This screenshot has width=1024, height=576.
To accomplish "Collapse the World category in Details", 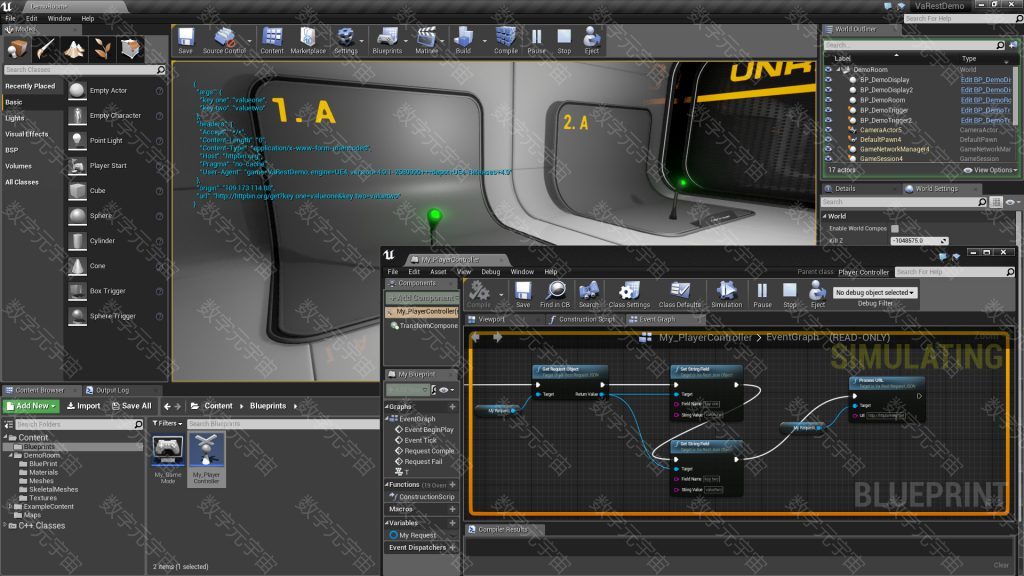I will coord(825,216).
